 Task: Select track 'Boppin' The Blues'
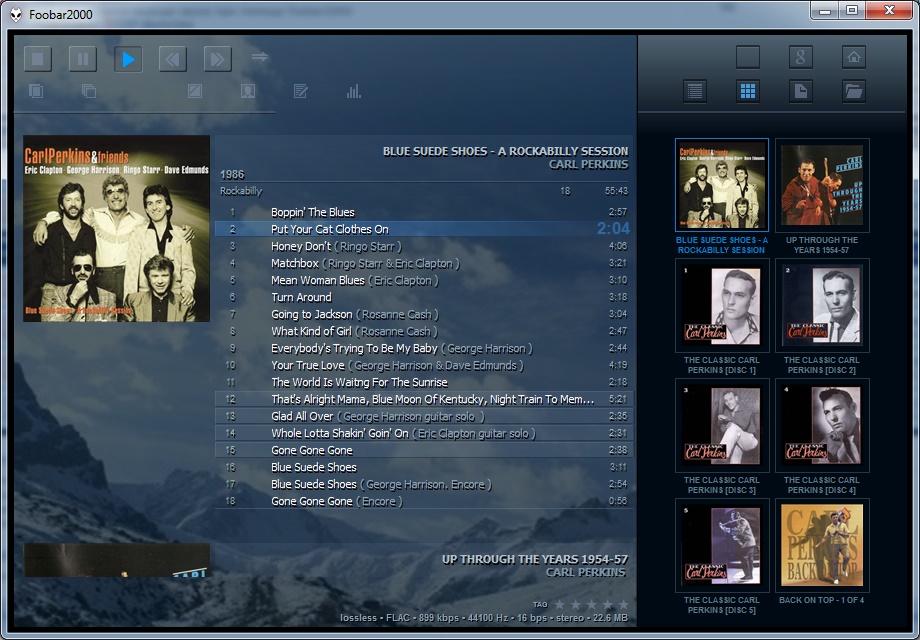coord(424,212)
